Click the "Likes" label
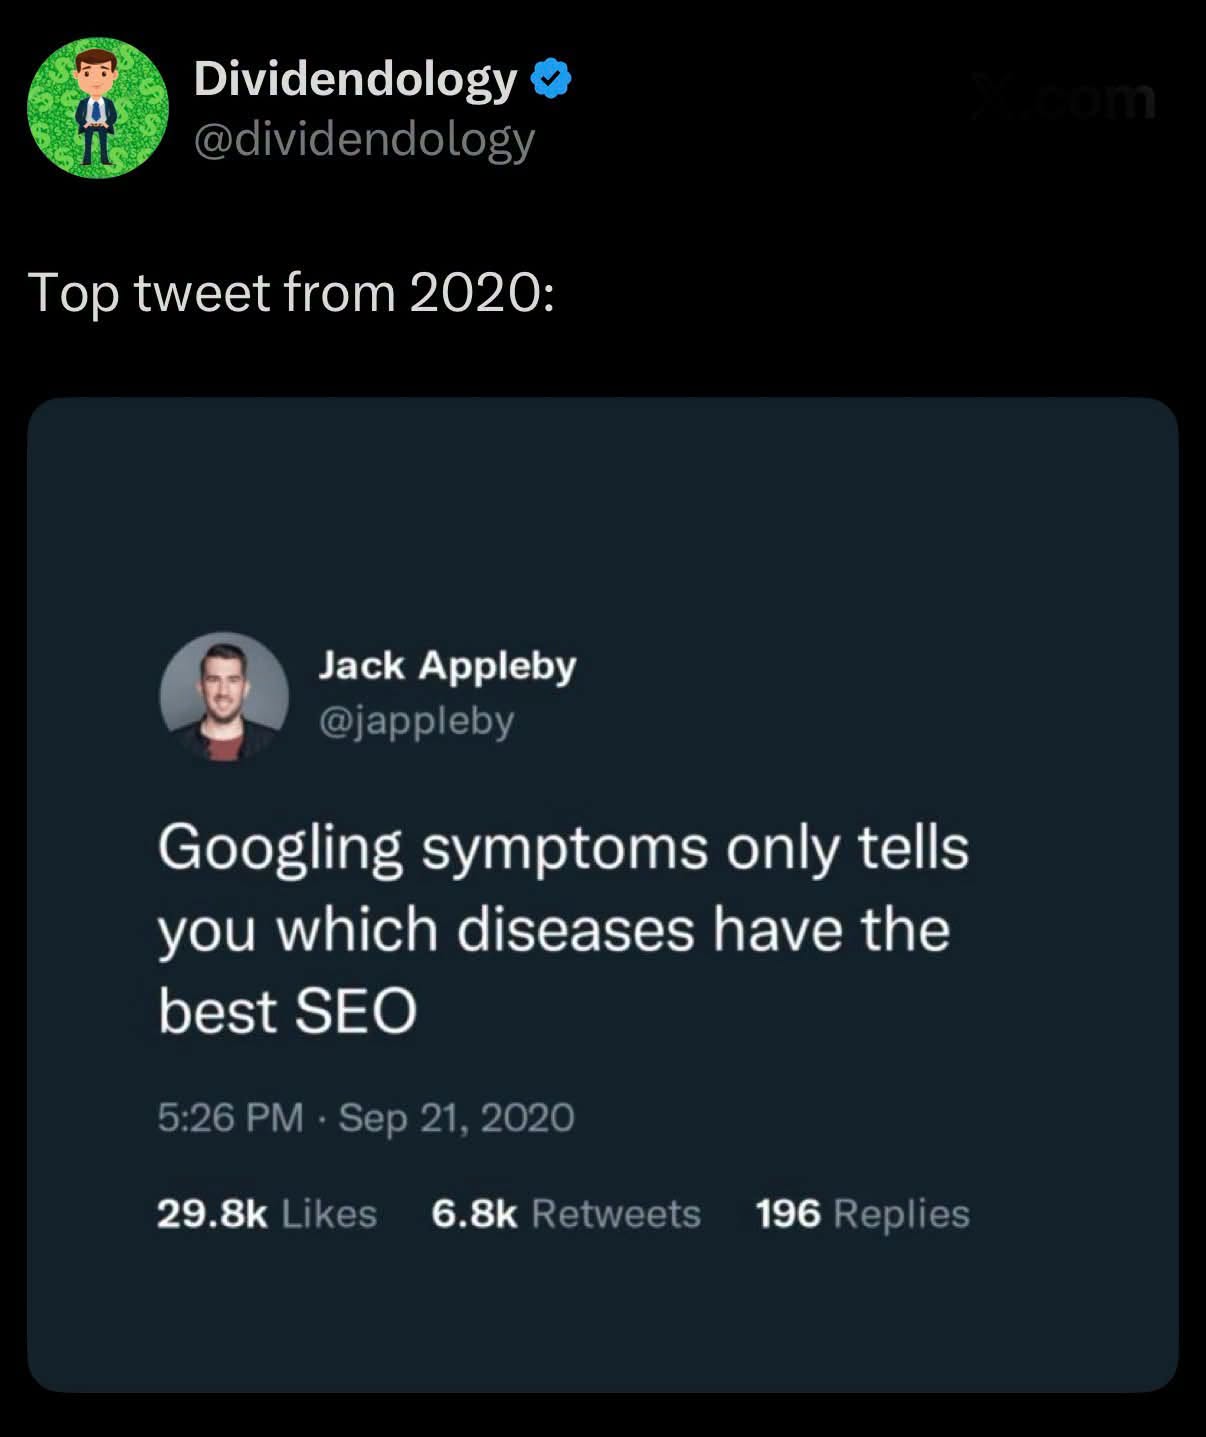Image resolution: width=1206 pixels, height=1437 pixels. tap(329, 1214)
